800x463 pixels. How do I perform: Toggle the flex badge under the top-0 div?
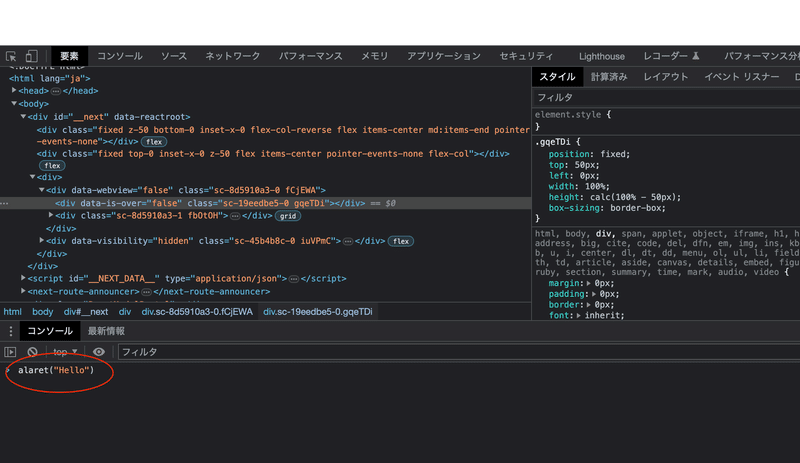tap(52, 165)
